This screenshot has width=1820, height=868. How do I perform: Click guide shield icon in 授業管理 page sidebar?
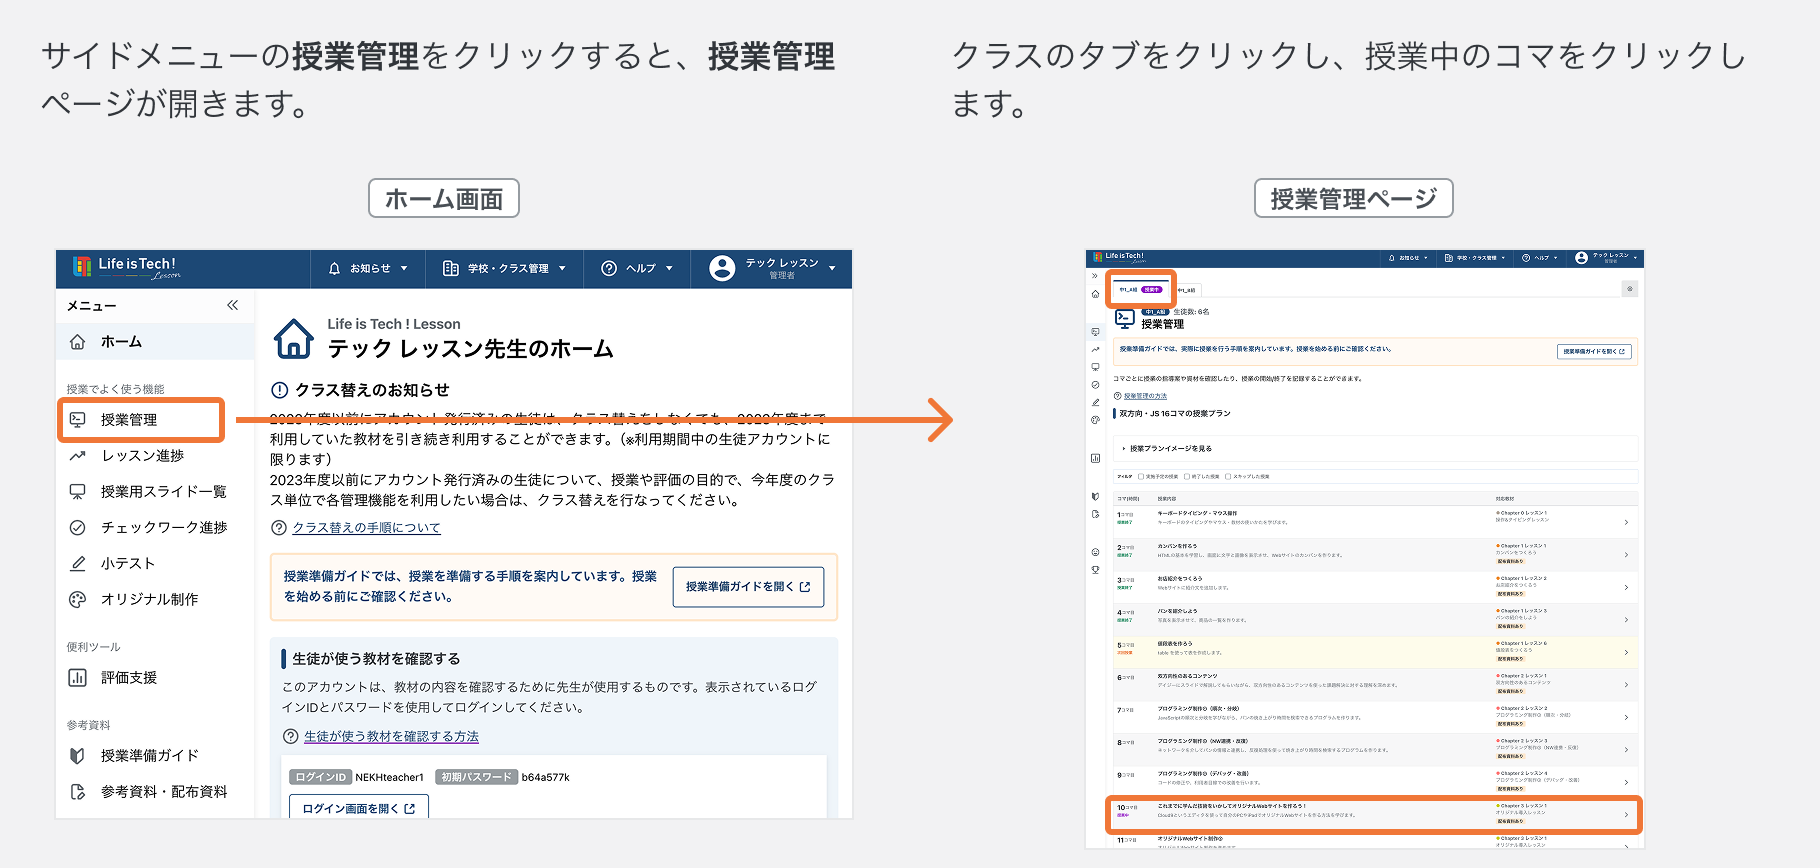(x=1095, y=496)
